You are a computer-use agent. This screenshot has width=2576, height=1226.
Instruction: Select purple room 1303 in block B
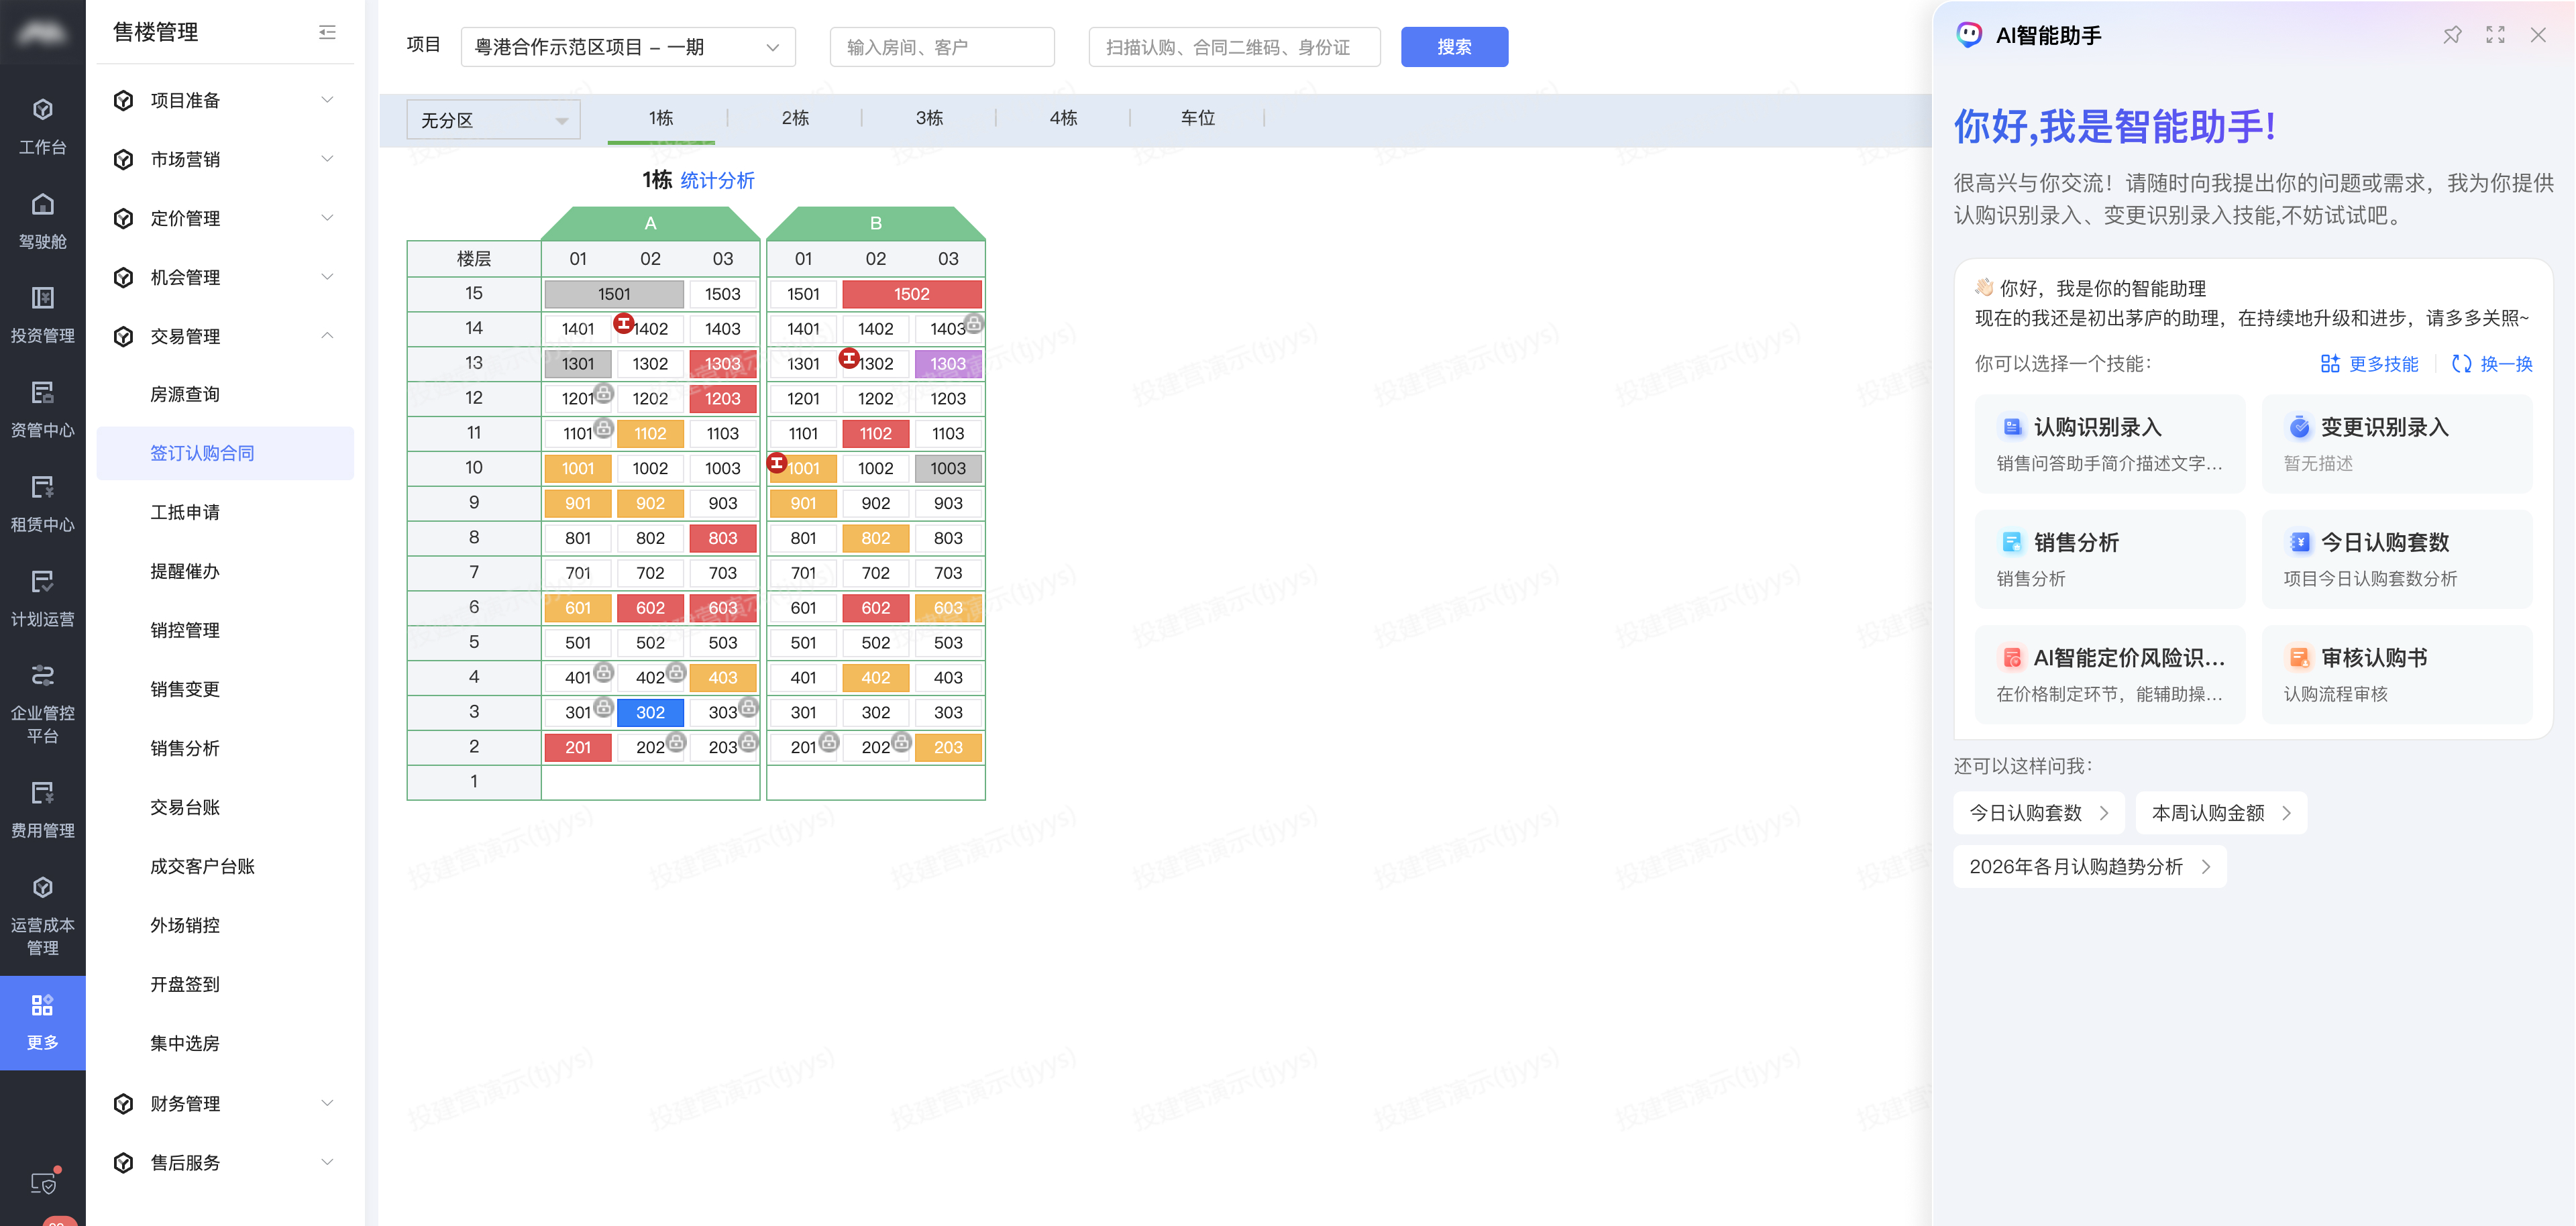click(948, 364)
